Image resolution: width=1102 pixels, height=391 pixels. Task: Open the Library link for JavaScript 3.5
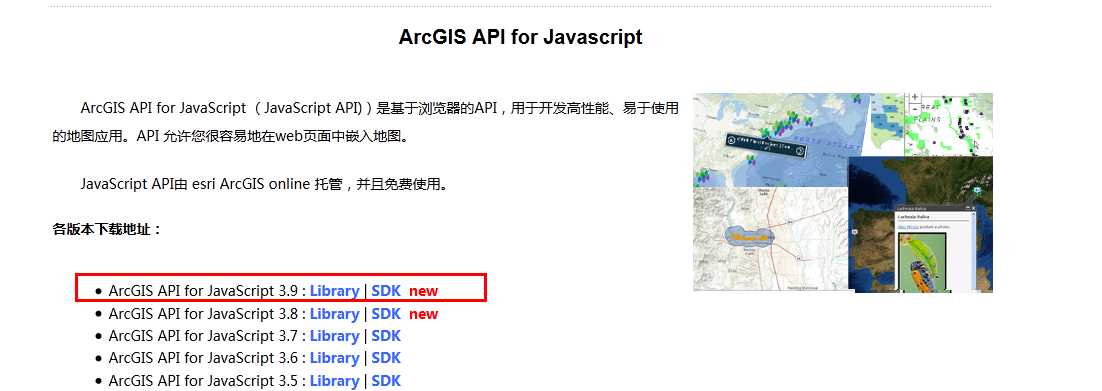[335, 380]
